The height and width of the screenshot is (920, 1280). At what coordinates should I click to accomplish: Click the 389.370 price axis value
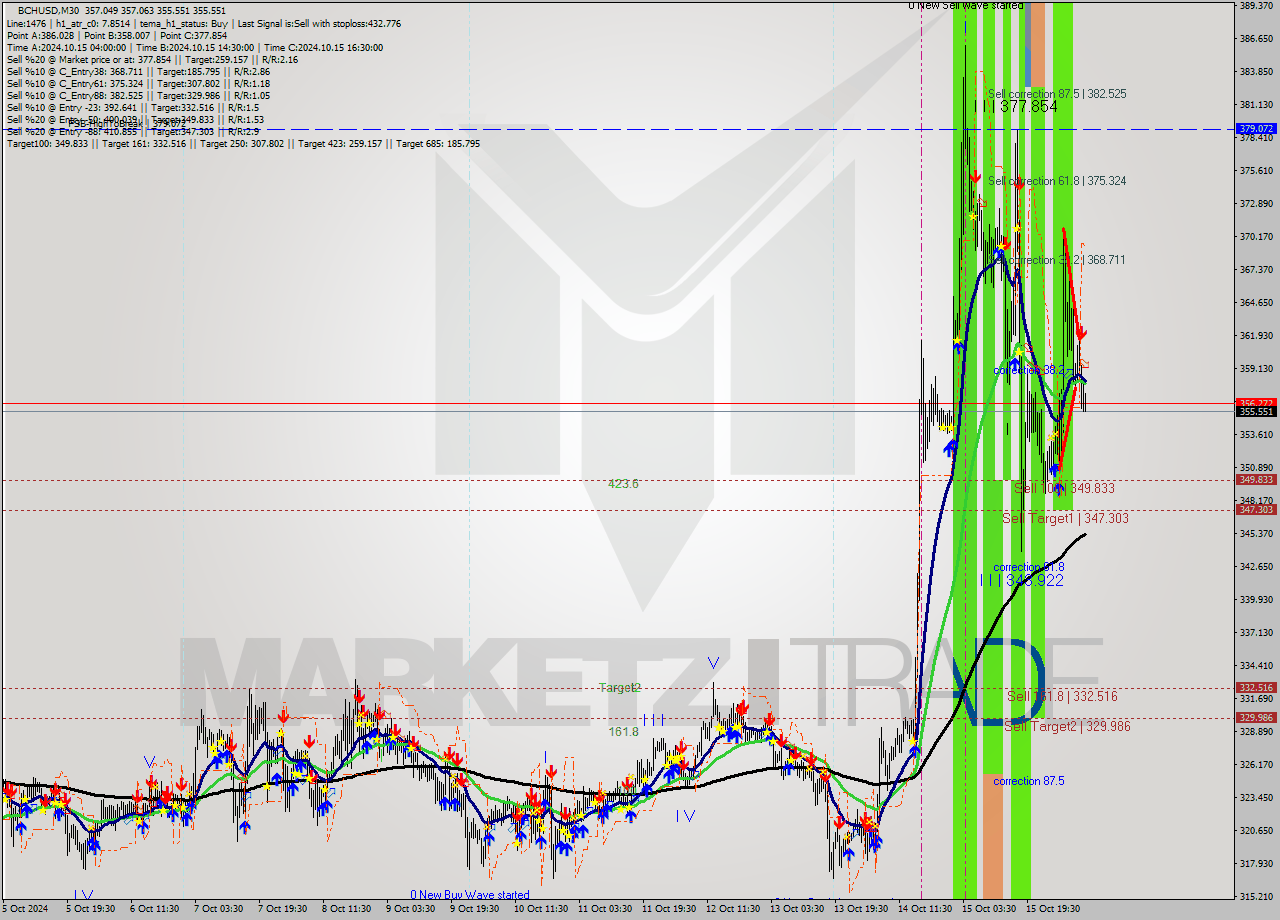[x=1256, y=6]
